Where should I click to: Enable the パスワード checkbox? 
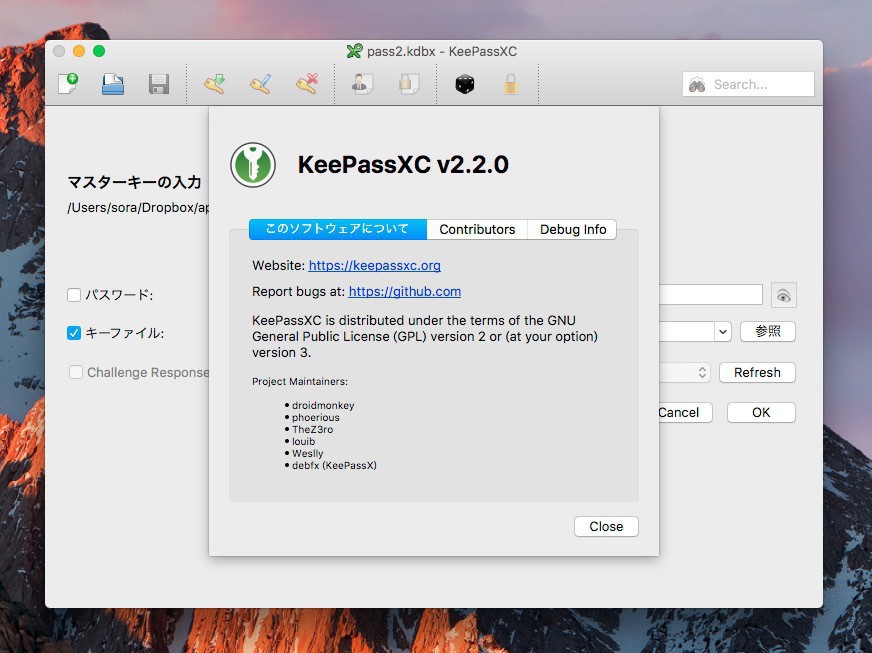click(x=74, y=295)
